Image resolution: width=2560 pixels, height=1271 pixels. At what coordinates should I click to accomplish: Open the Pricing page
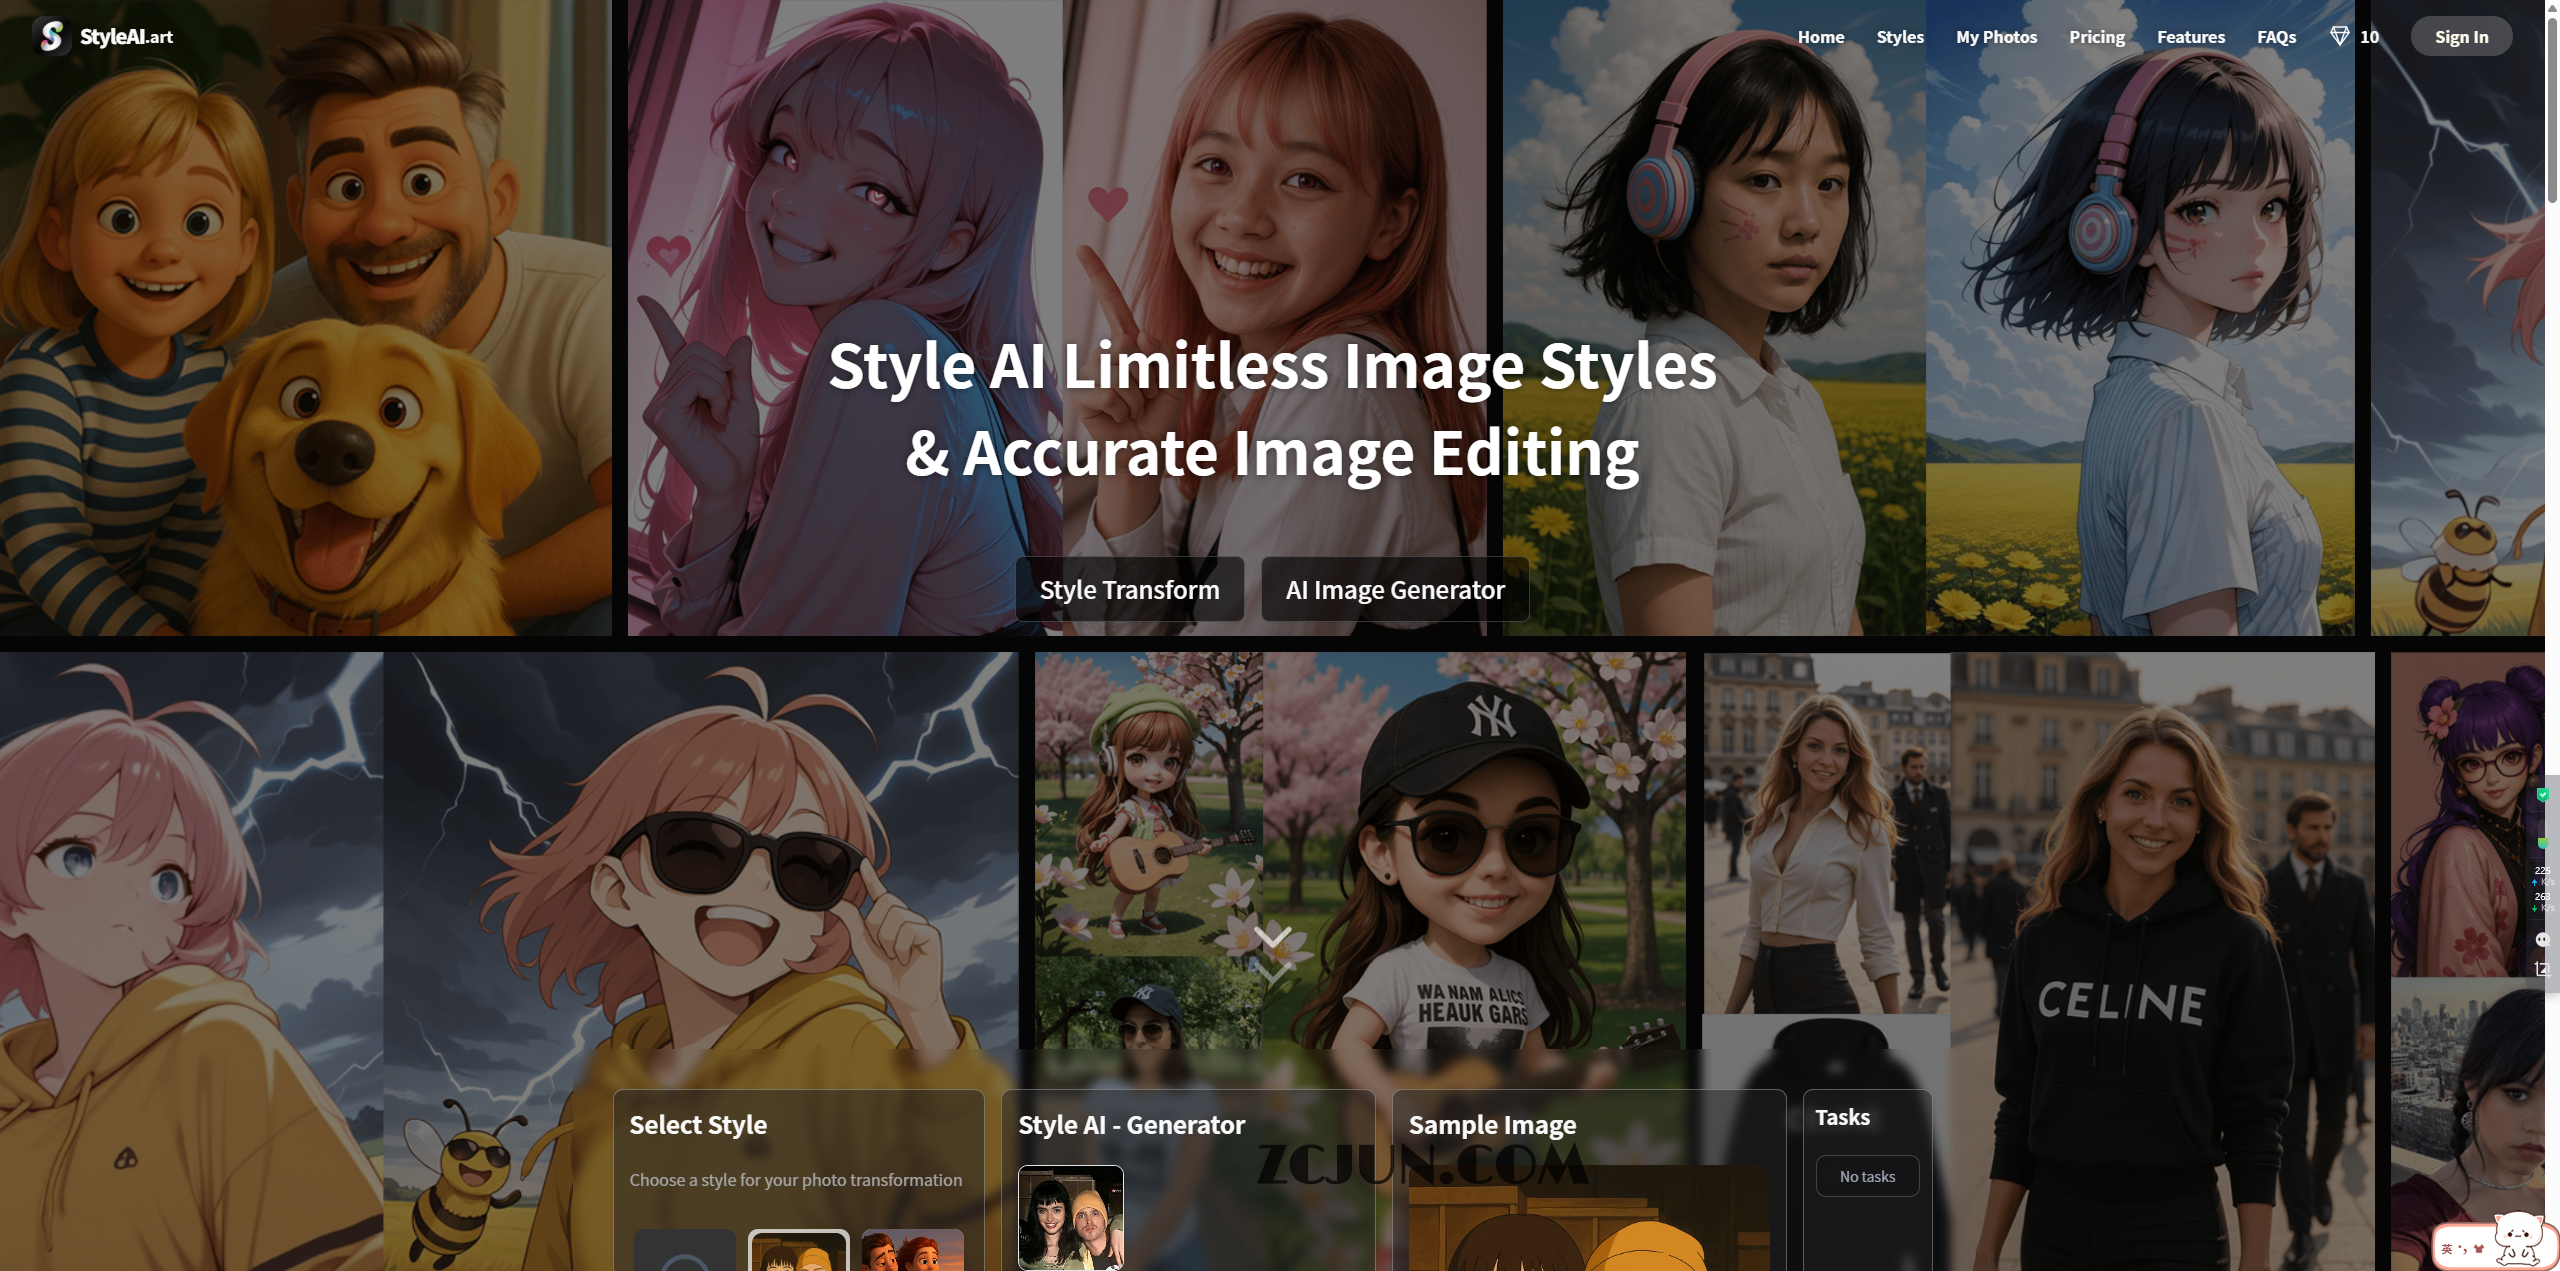point(2096,37)
